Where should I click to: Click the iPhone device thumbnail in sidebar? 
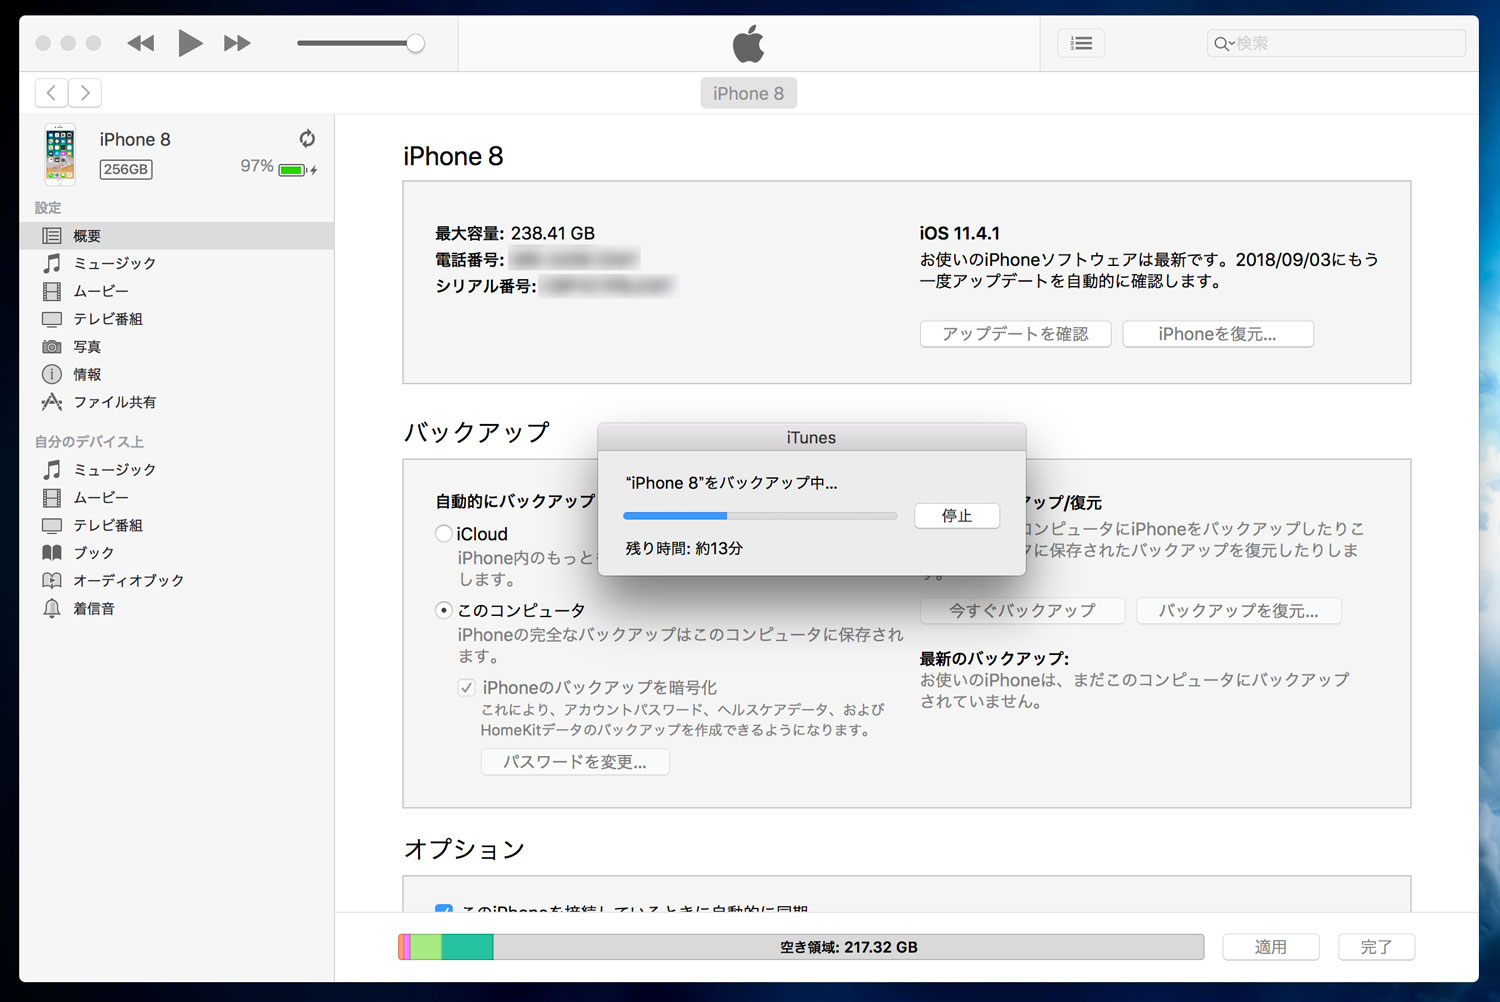[60, 154]
